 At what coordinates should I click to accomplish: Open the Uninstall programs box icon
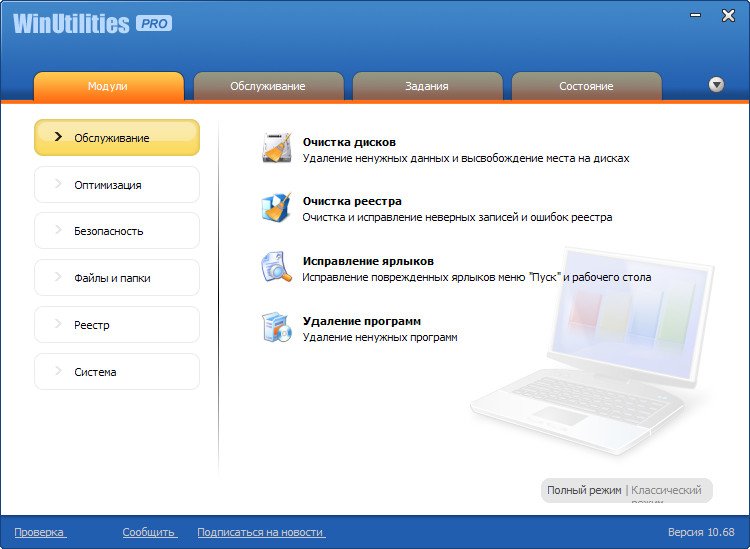point(276,327)
